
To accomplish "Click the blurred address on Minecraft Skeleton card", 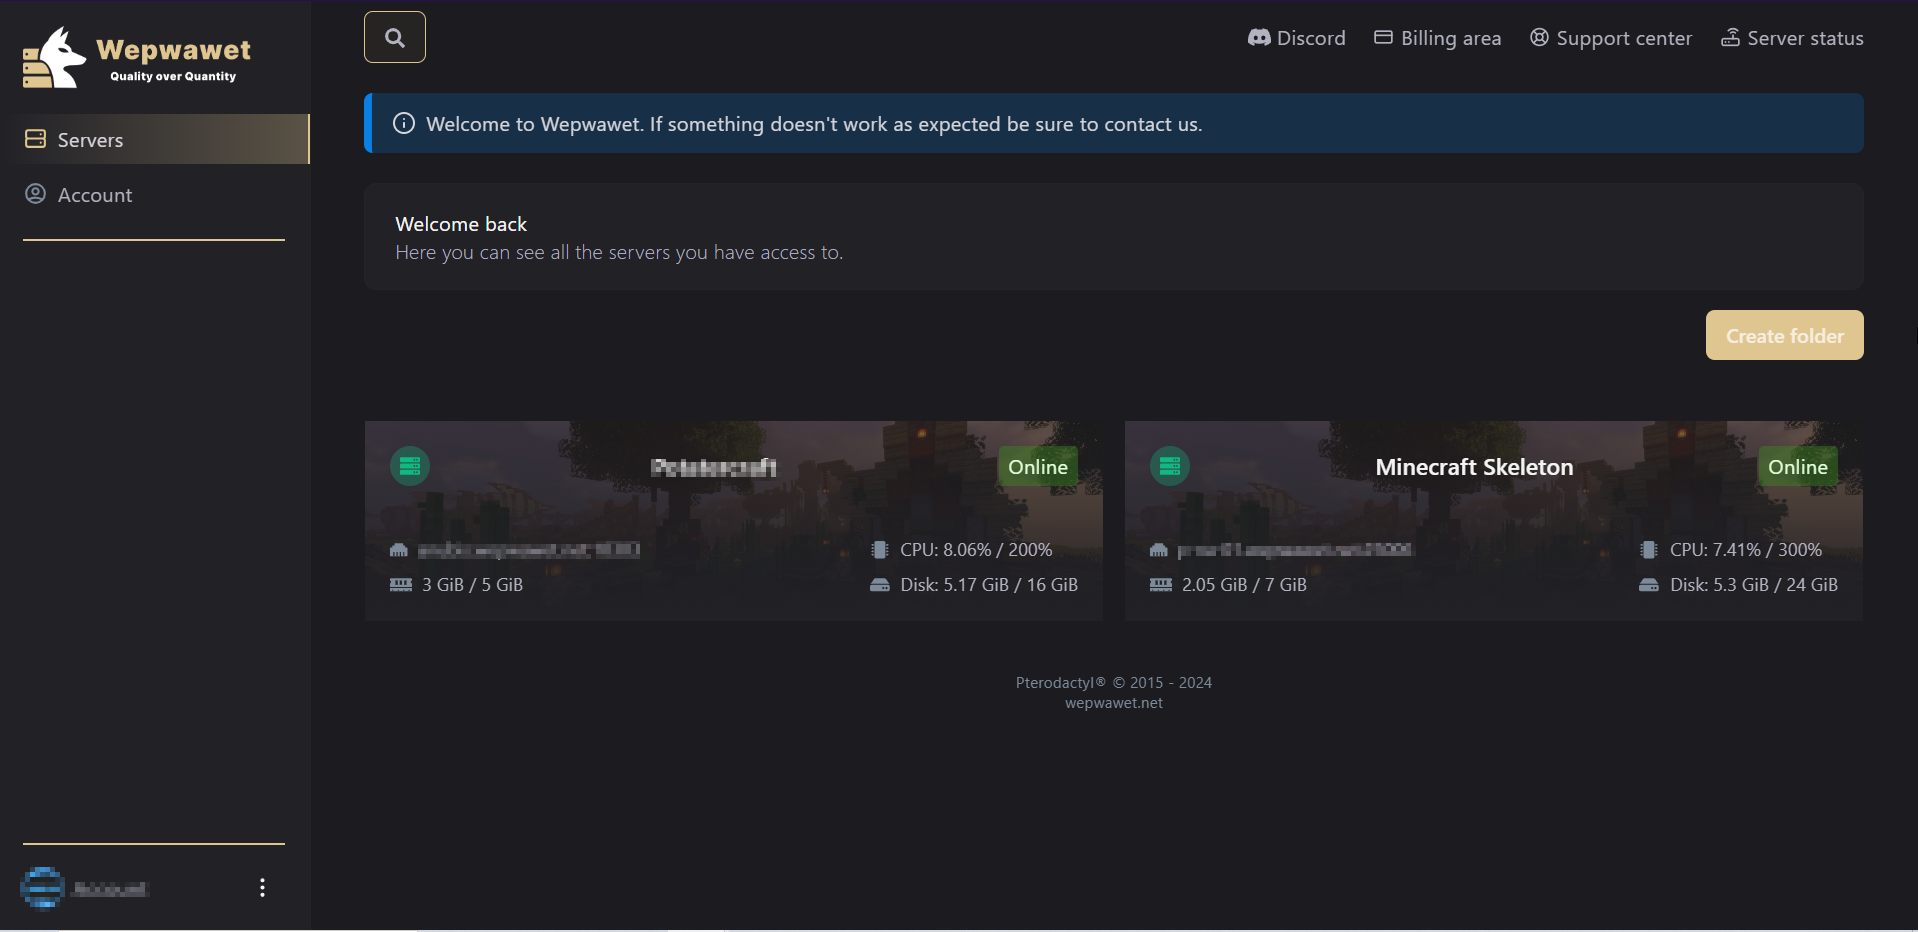I will tap(1295, 550).
